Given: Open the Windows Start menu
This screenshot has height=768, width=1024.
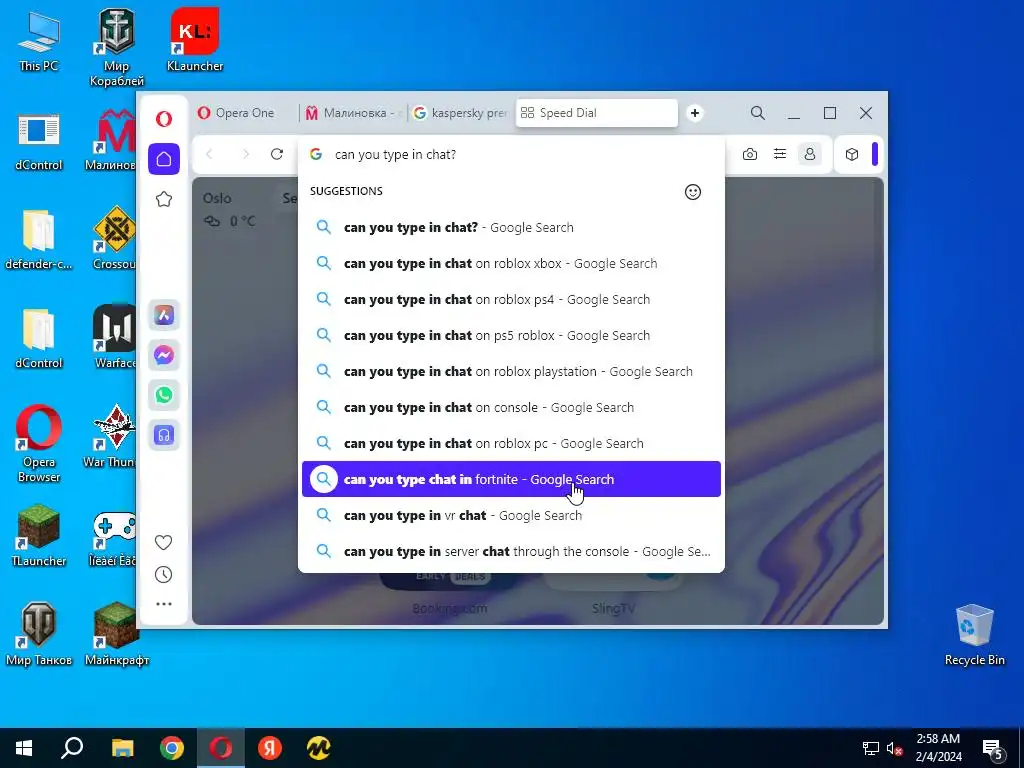Looking at the screenshot, I should coord(24,748).
